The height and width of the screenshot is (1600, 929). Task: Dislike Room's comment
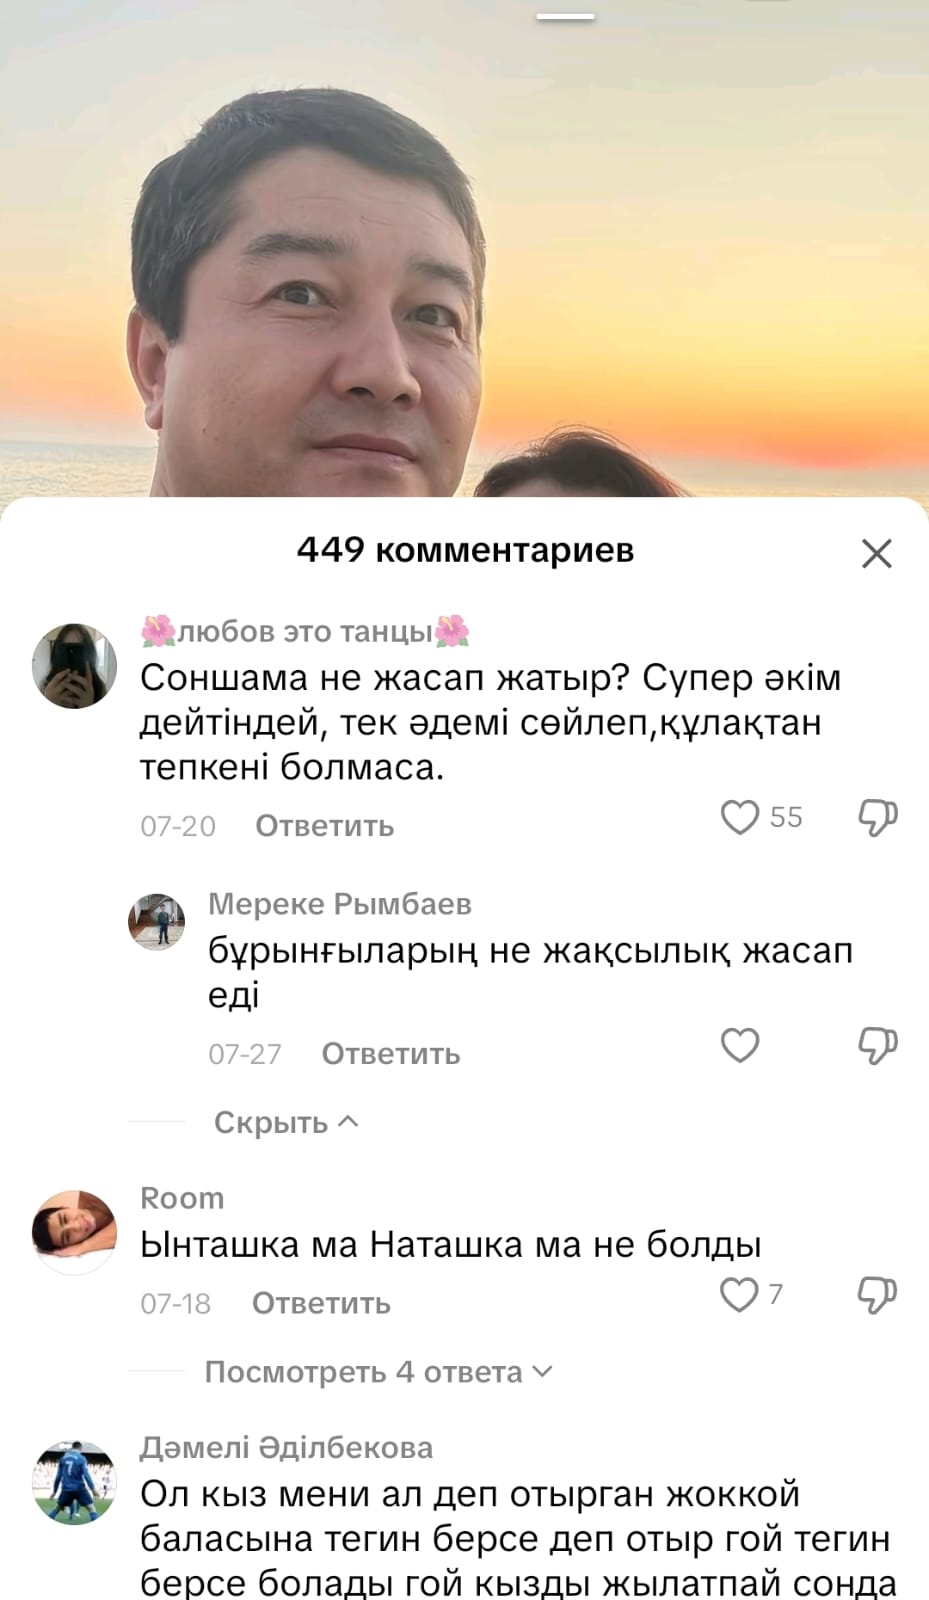(878, 1295)
